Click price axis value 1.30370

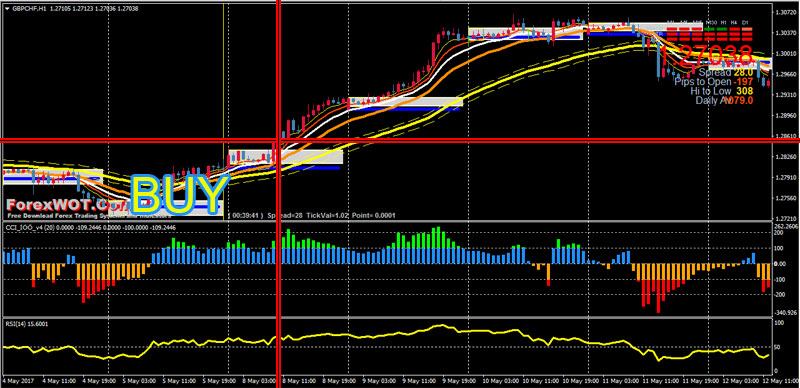click(x=786, y=32)
